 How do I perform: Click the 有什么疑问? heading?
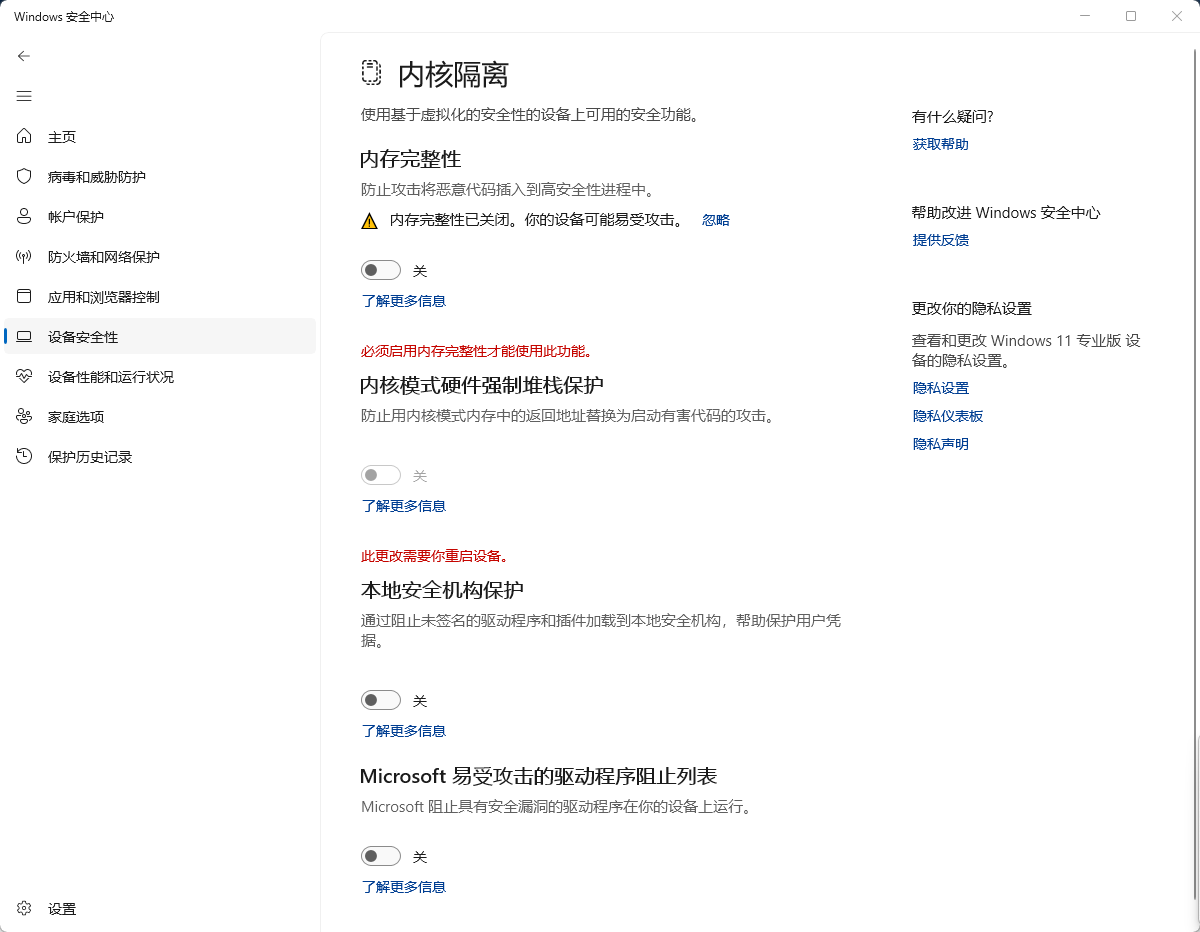[953, 117]
